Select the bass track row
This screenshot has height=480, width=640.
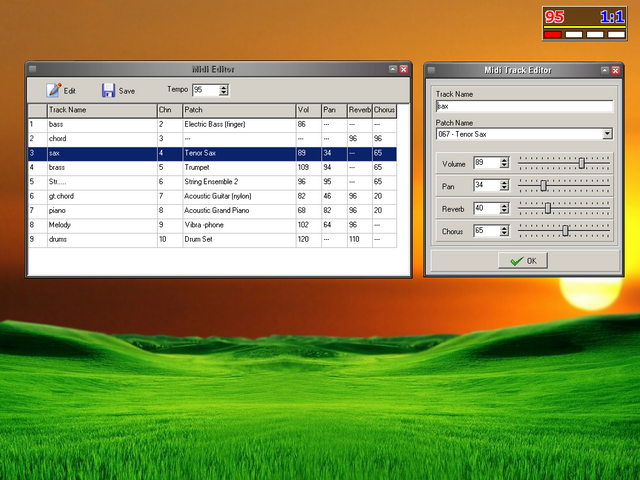point(212,124)
